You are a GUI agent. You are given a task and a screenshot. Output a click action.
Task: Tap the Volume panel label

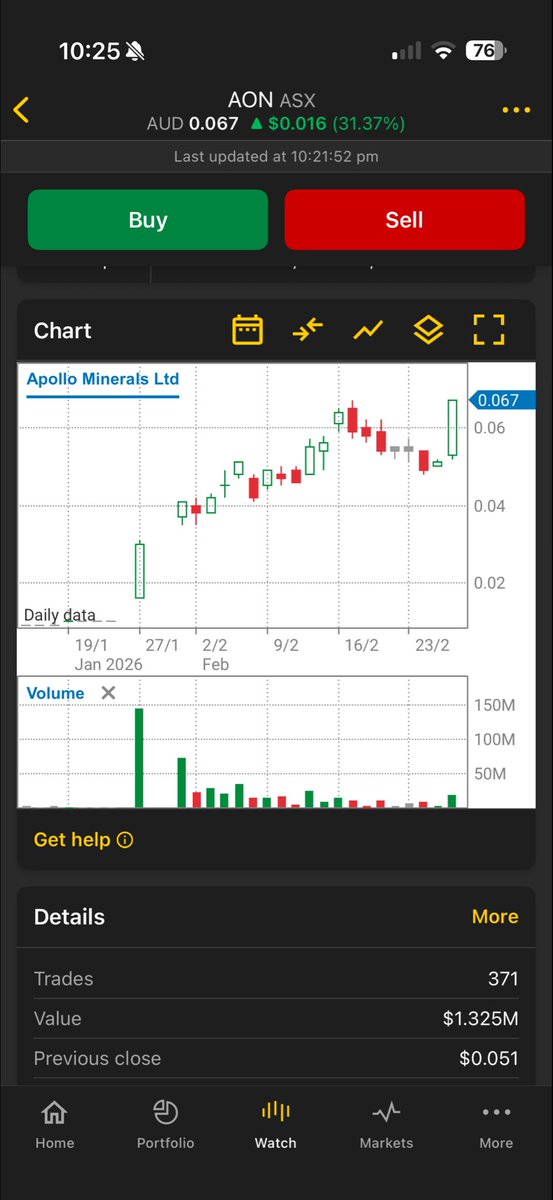tap(56, 693)
